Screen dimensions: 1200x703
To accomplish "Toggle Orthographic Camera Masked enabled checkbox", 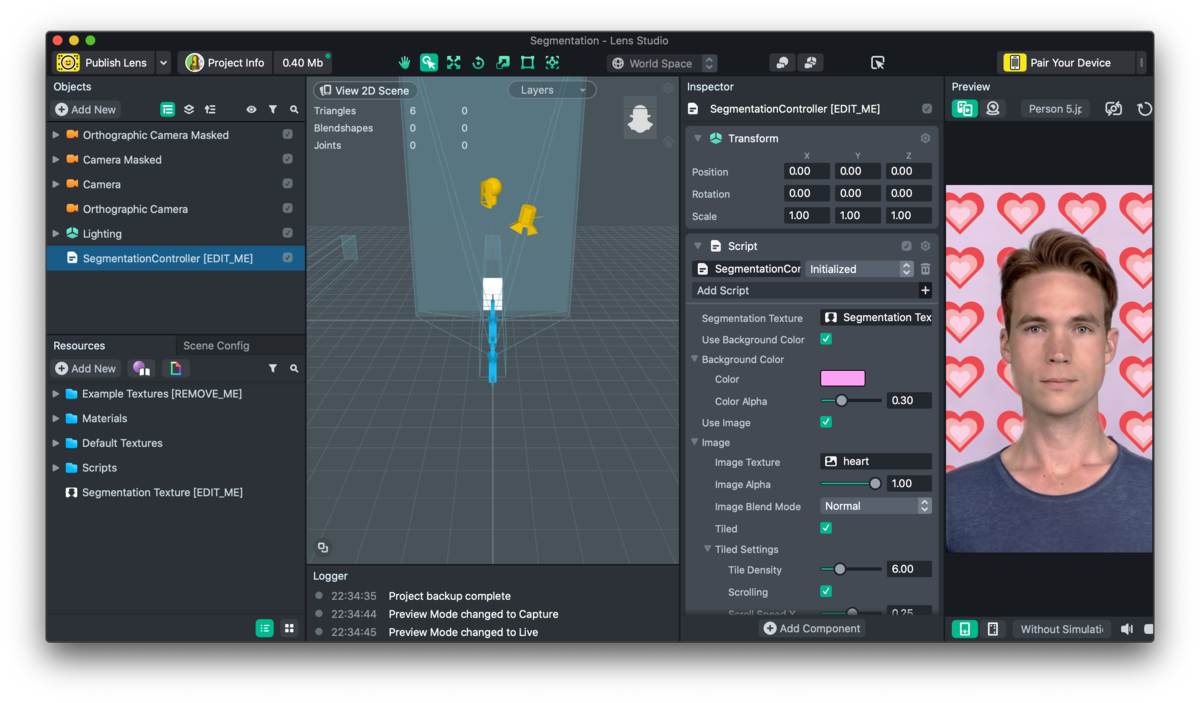I will [287, 135].
